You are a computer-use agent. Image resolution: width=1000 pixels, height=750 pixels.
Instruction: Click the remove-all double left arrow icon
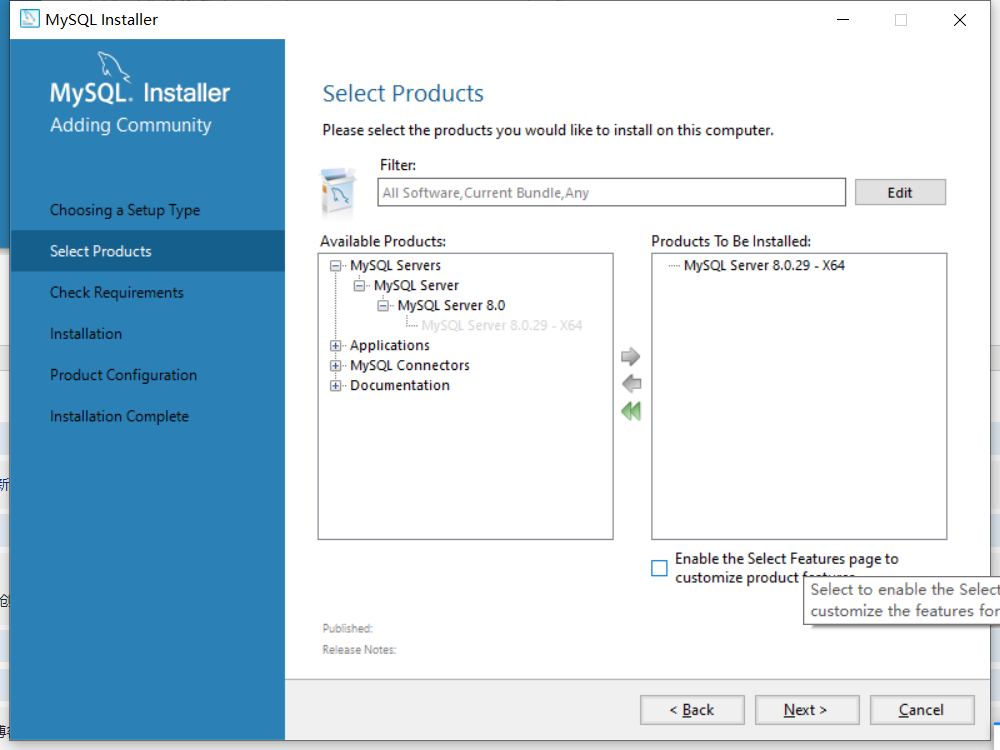tap(631, 411)
